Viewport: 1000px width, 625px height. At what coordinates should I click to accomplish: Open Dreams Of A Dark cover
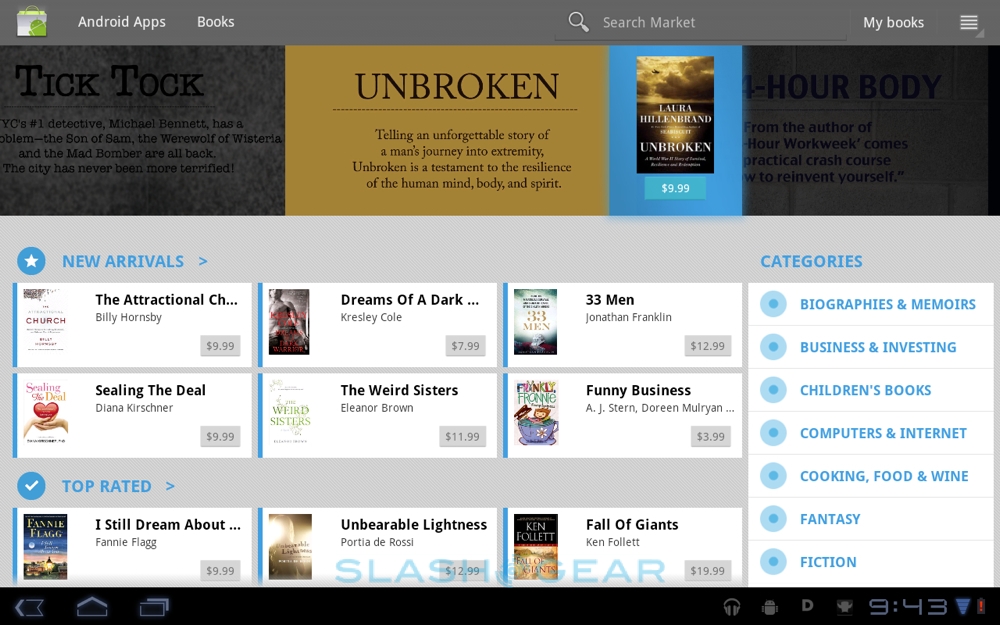[x=289, y=321]
